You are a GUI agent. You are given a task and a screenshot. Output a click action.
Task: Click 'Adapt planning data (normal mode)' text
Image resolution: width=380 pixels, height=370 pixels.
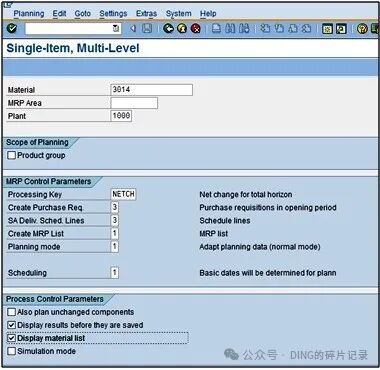[x=260, y=247]
